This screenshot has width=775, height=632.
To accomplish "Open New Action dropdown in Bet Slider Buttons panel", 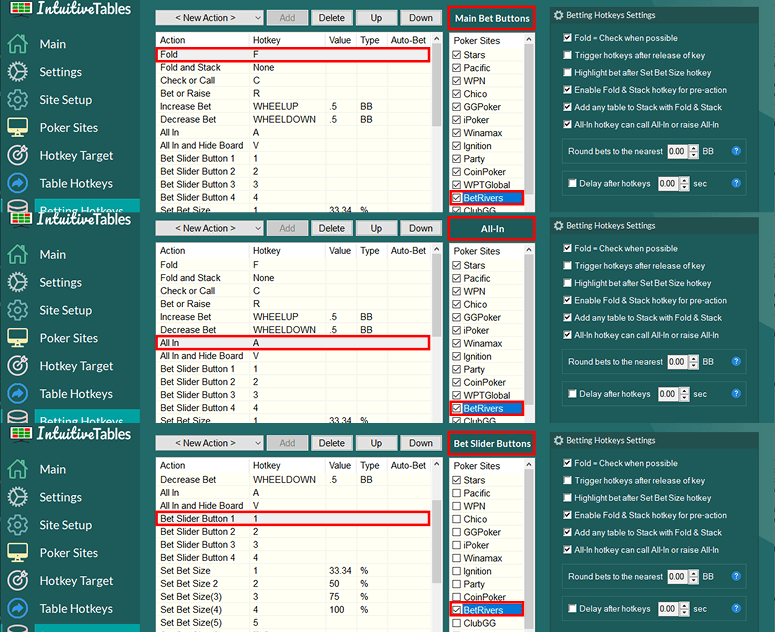I will (x=209, y=443).
